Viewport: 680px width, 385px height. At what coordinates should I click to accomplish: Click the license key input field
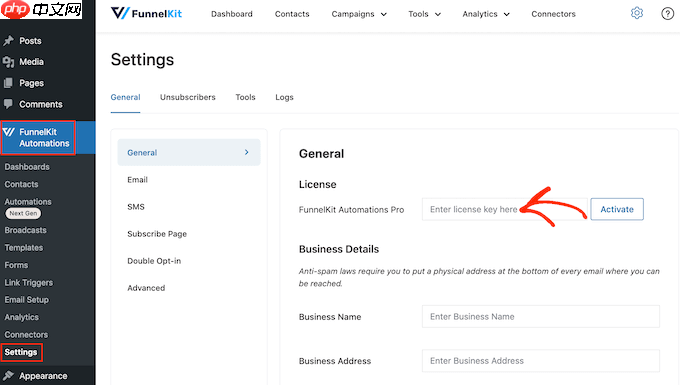504,209
